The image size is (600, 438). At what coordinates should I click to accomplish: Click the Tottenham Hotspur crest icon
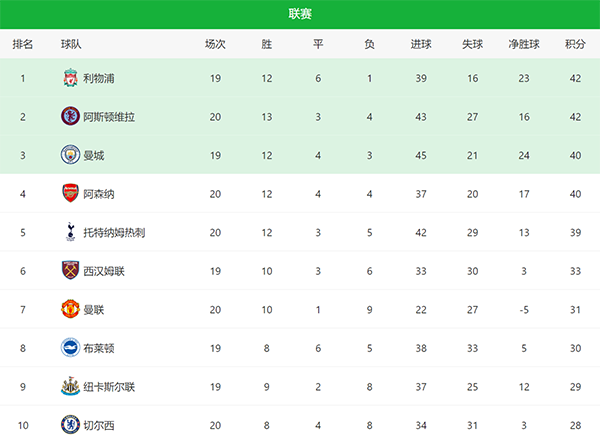tap(70, 232)
